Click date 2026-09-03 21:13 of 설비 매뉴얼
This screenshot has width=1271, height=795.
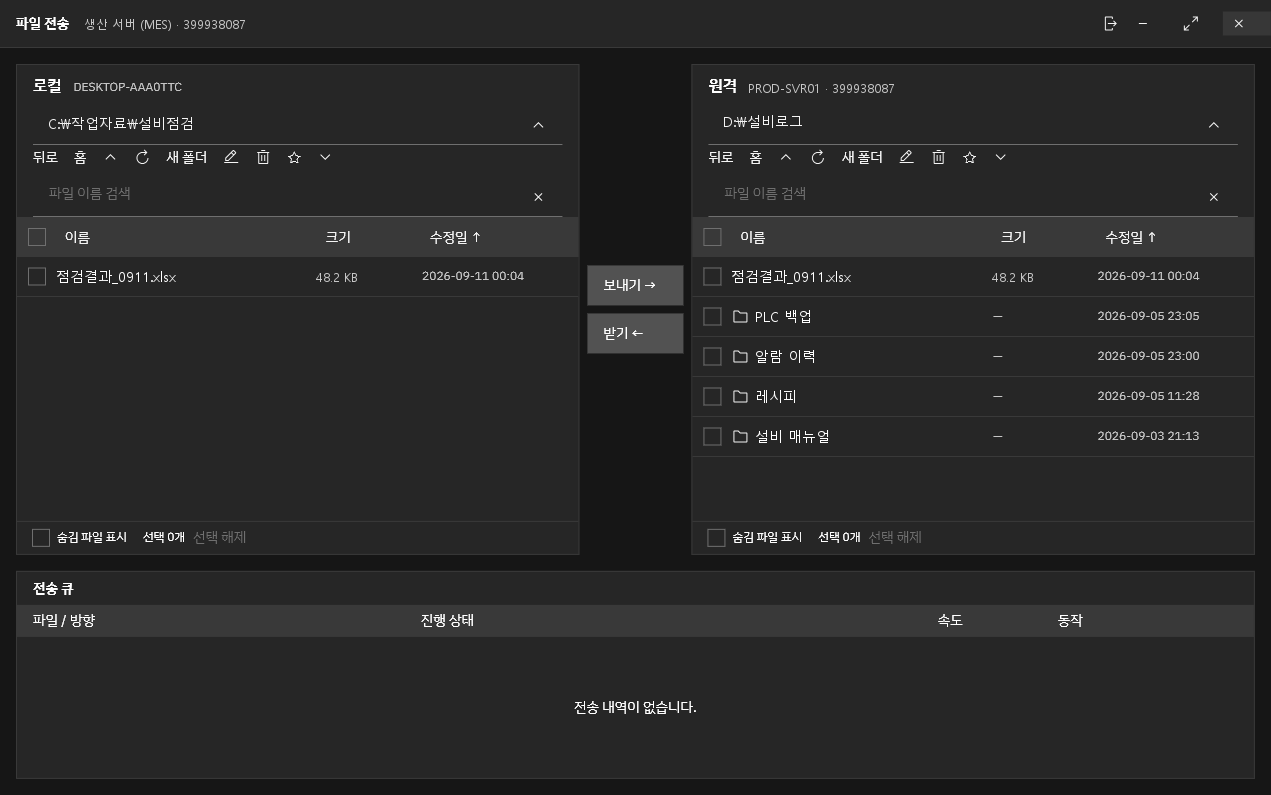[x=1148, y=436]
